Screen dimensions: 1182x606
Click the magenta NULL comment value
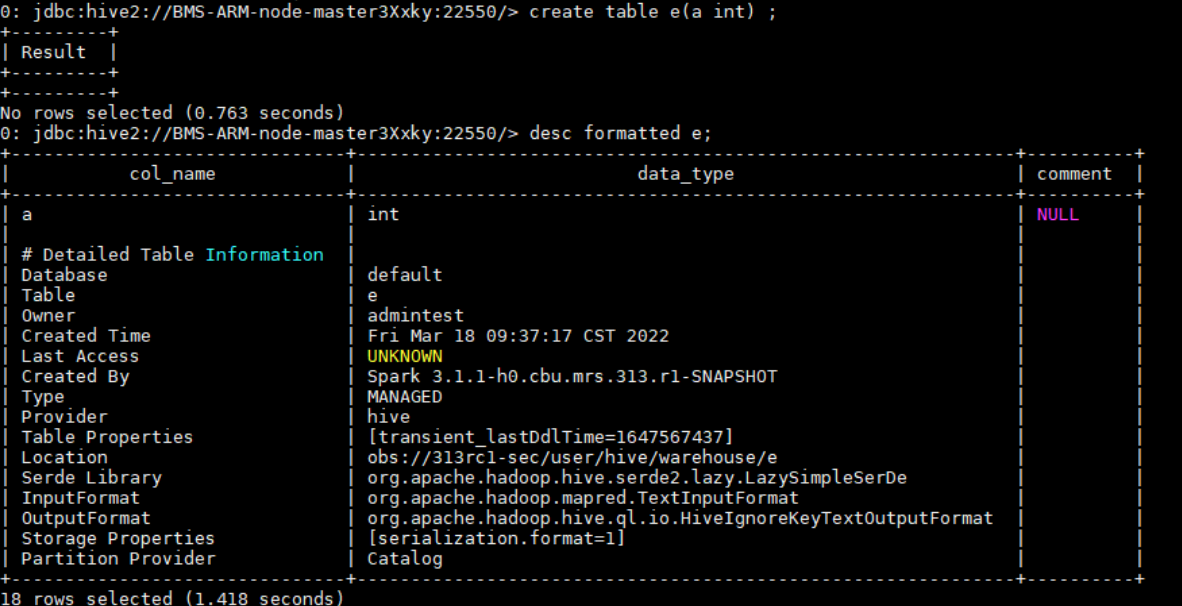[x=1058, y=215]
